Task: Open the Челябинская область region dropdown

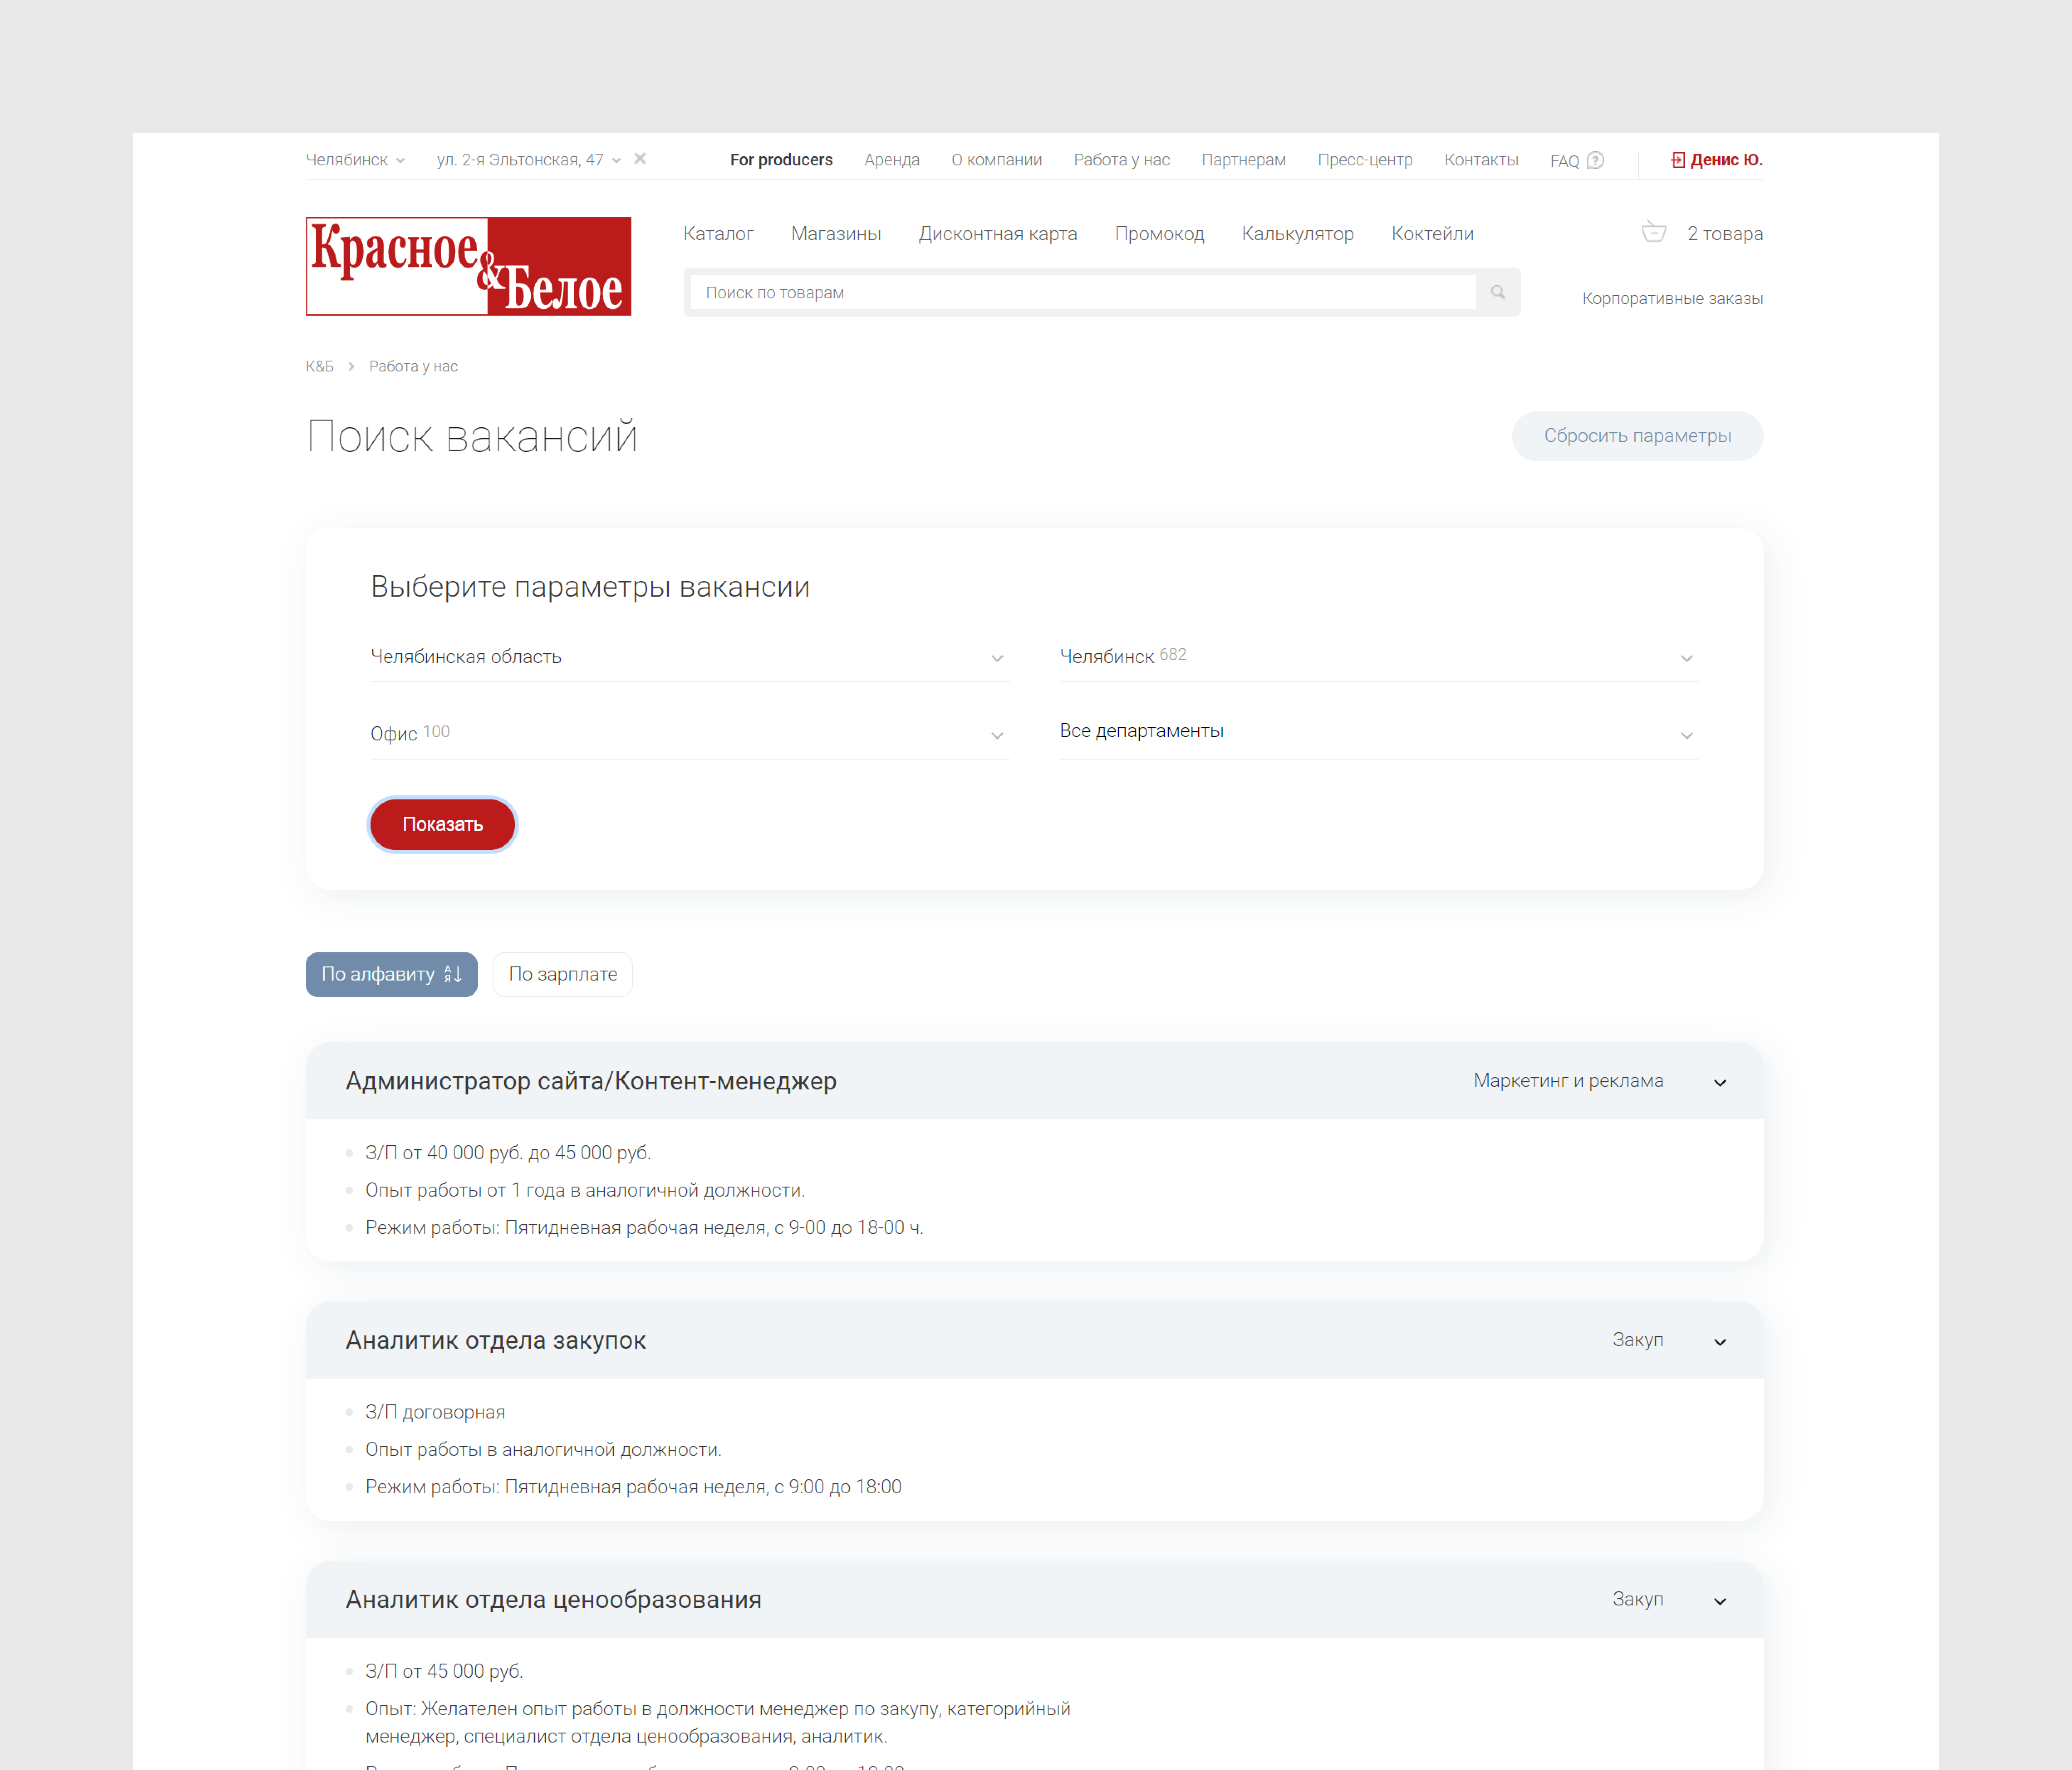Action: tap(689, 657)
